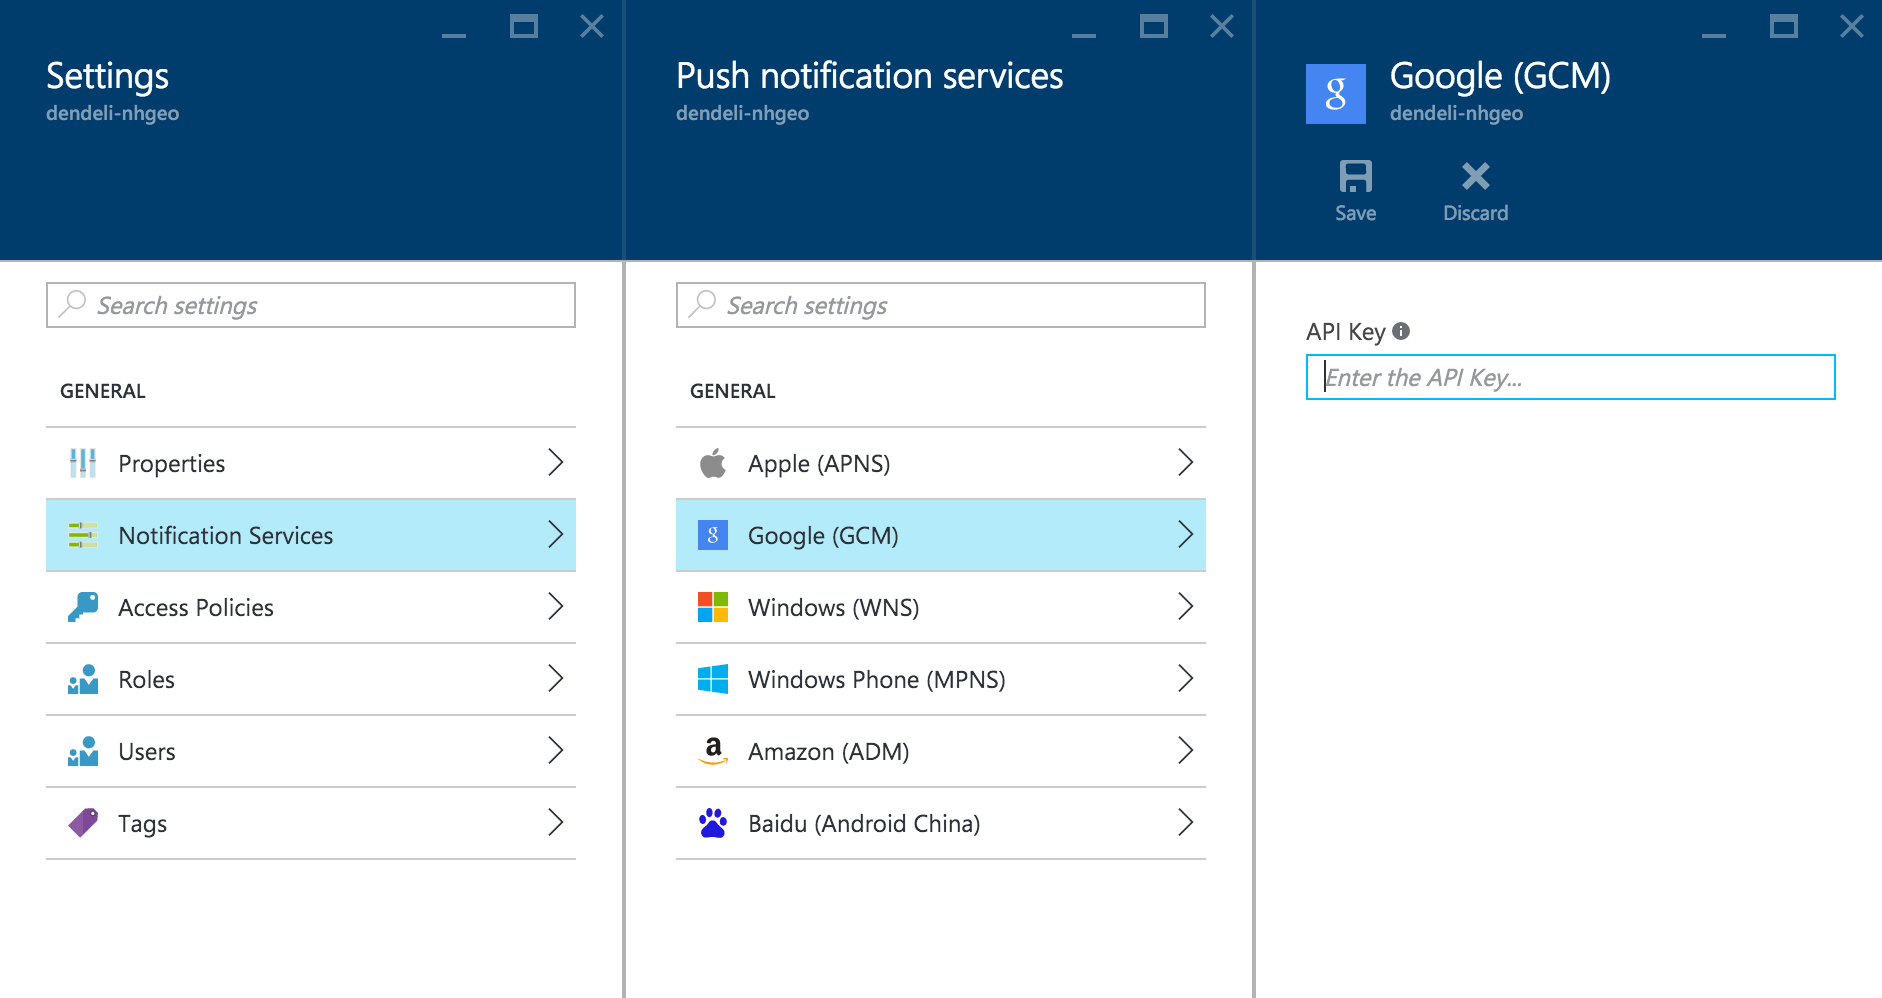Click the purple Tags icon
Viewport: 1882px width, 998px height.
click(x=83, y=823)
